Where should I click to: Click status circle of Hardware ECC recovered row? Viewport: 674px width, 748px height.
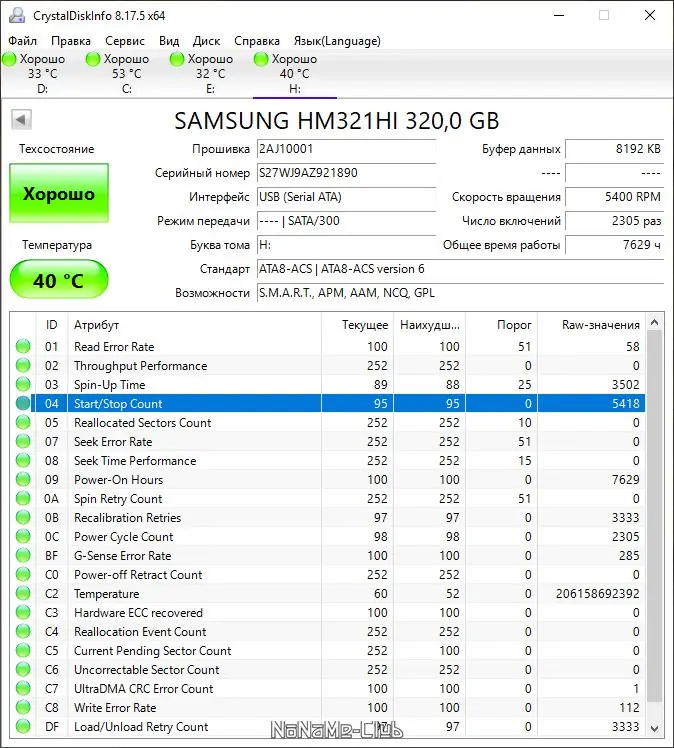click(23, 612)
